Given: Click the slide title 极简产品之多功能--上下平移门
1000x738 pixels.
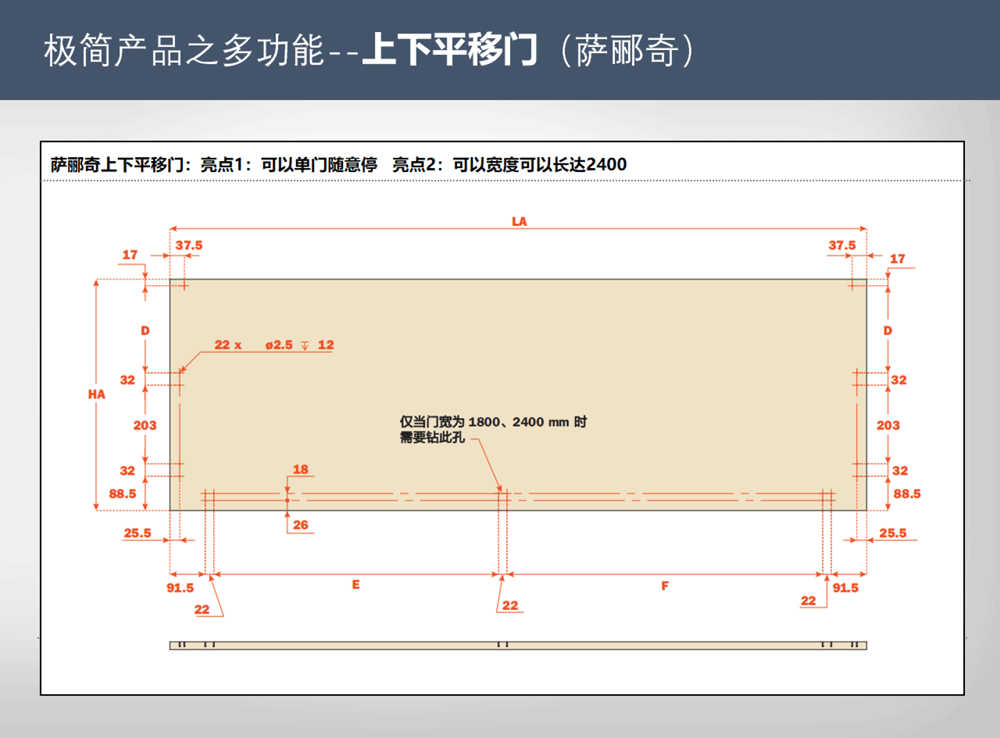Looking at the screenshot, I should (x=368, y=51).
